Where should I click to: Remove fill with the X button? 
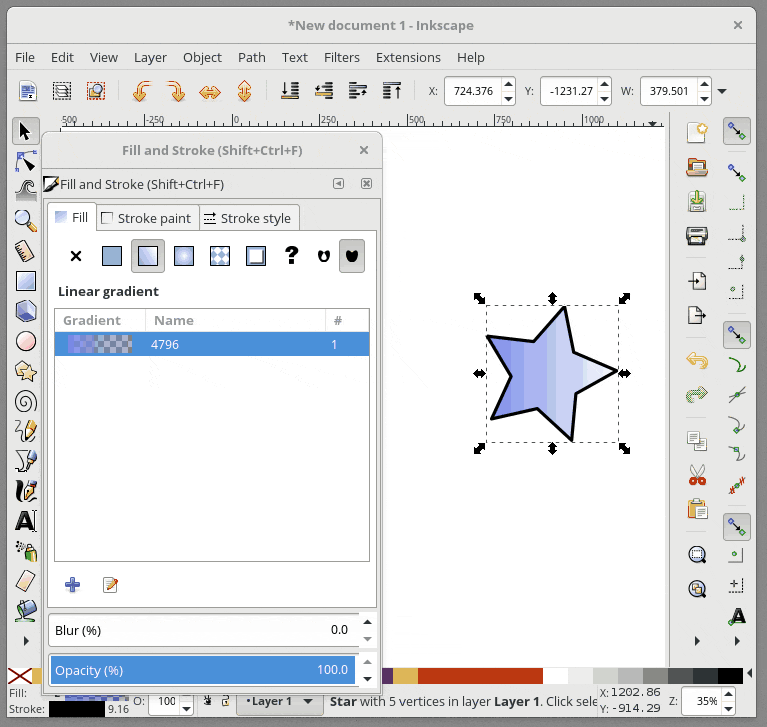pyautogui.click(x=76, y=256)
